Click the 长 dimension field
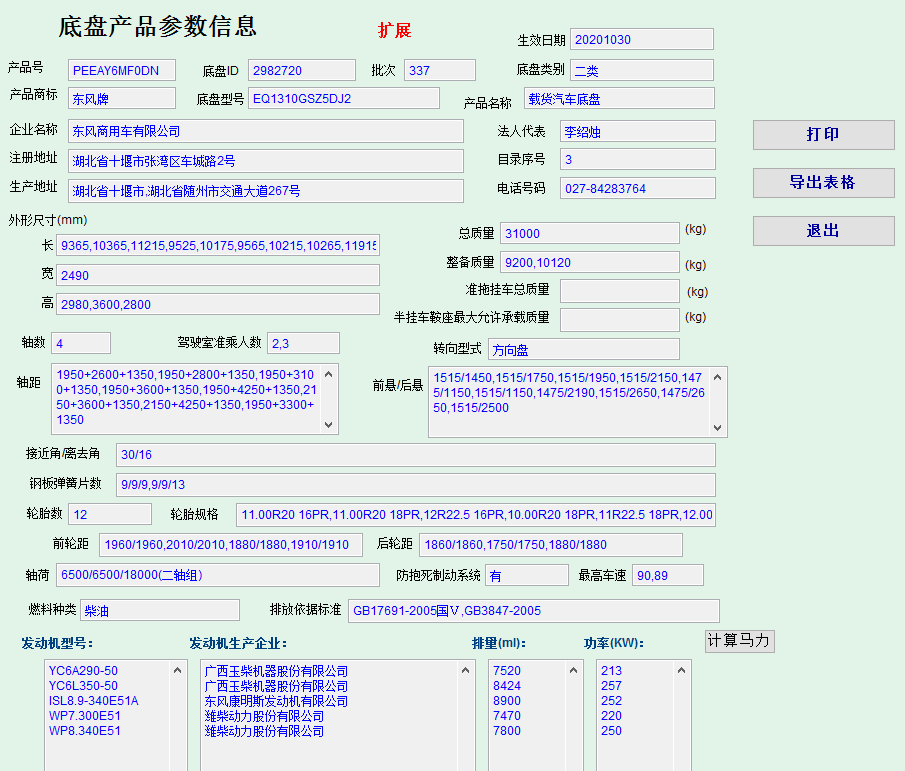Image resolution: width=905 pixels, height=771 pixels. pos(218,245)
